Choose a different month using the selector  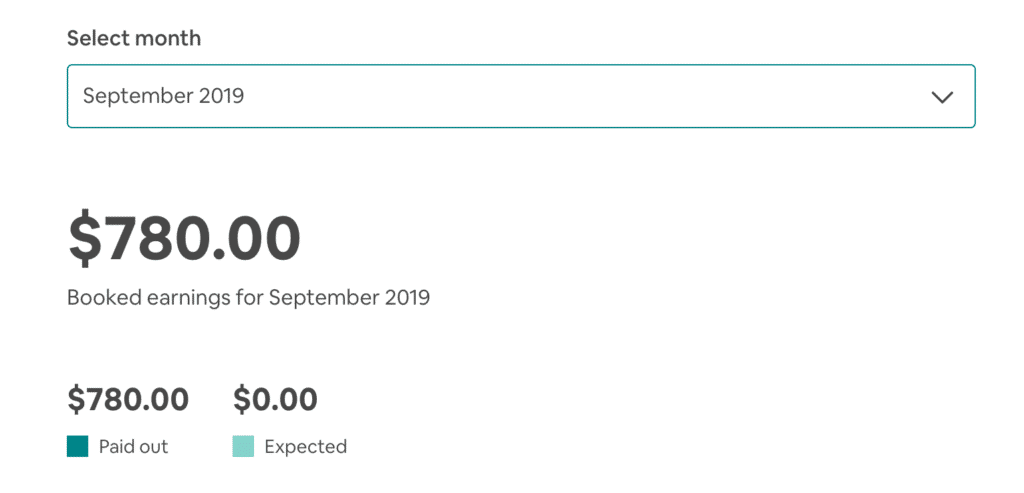[x=521, y=96]
